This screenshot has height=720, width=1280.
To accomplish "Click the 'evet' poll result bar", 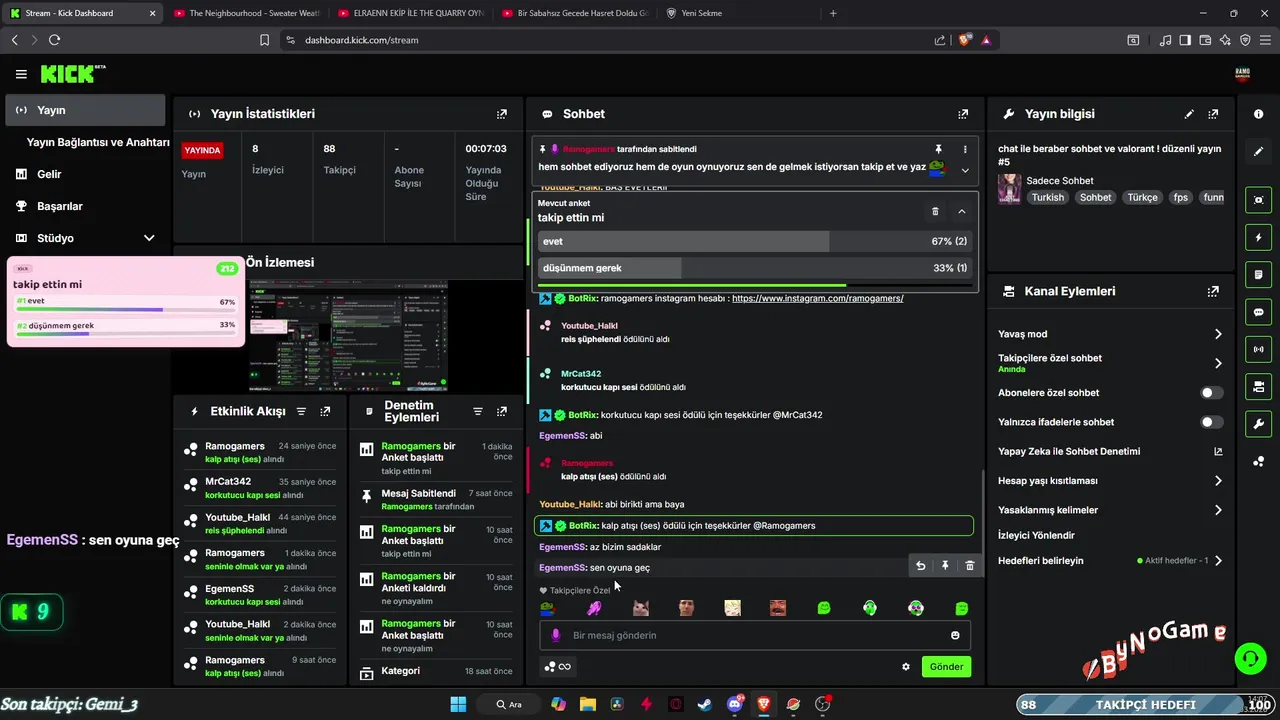I will click(x=754, y=241).
